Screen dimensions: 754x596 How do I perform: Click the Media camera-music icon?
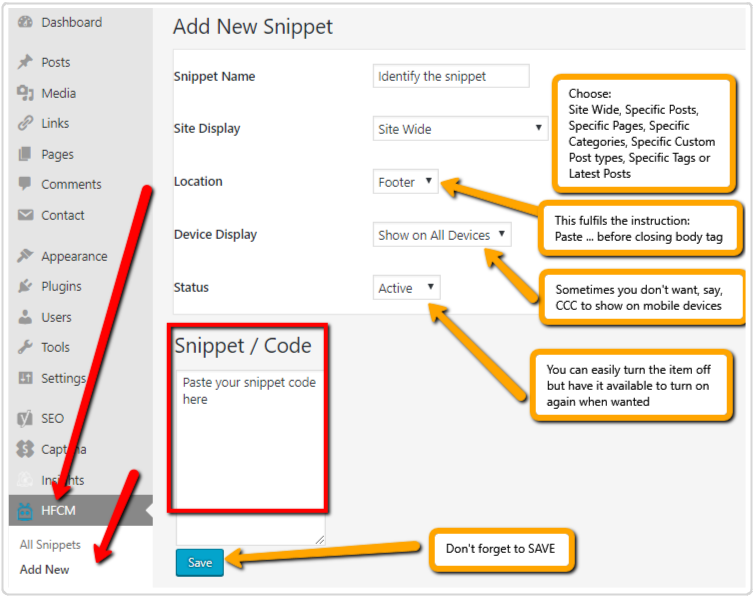(25, 93)
